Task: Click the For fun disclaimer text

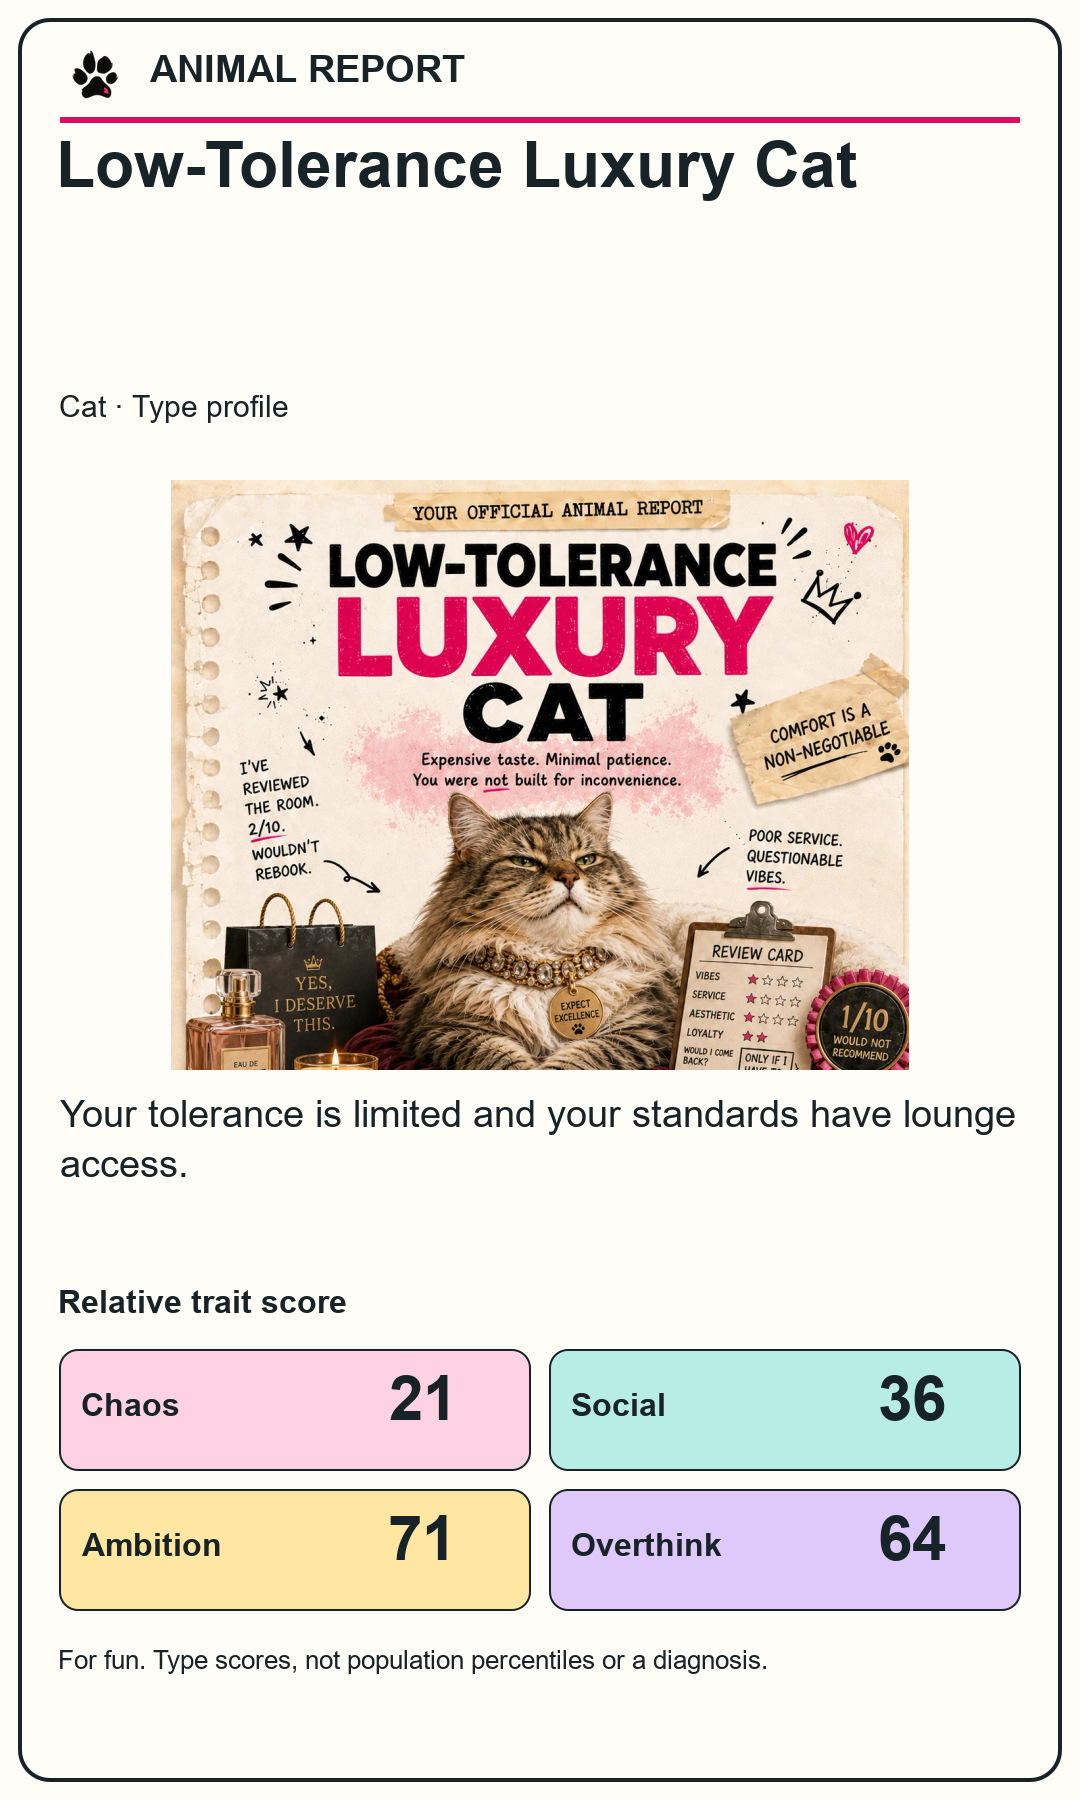Action: pyautogui.click(x=413, y=1660)
